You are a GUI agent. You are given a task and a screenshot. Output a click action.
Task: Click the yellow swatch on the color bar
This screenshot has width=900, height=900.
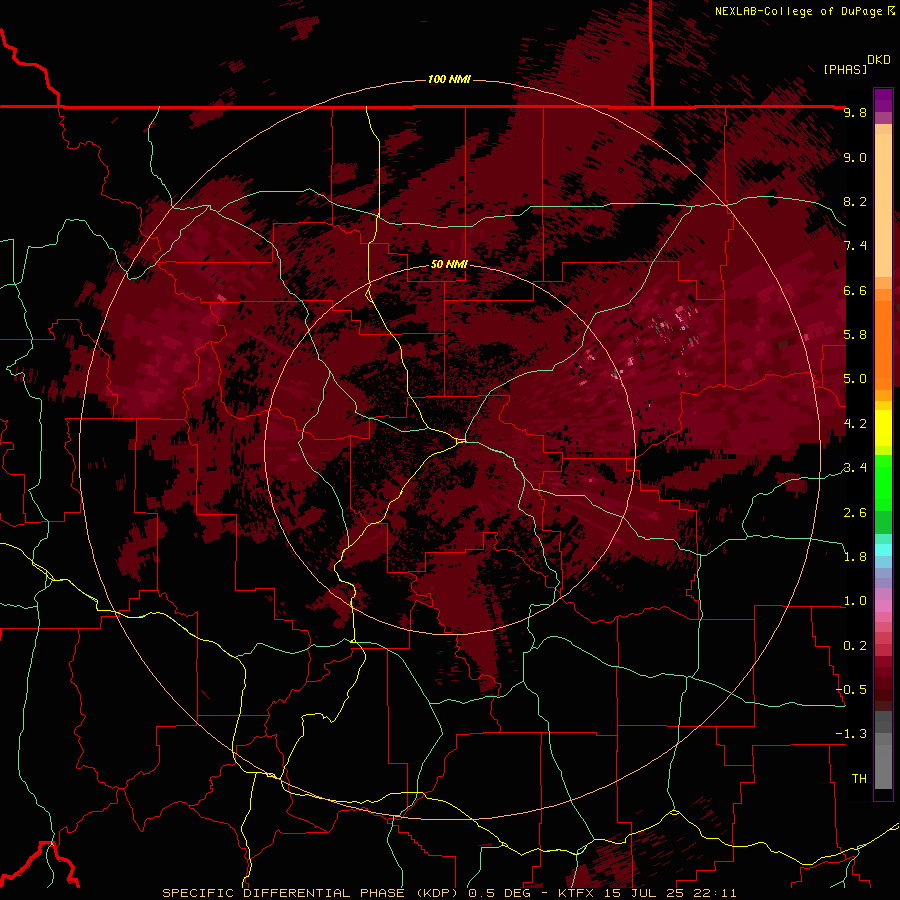[x=883, y=428]
